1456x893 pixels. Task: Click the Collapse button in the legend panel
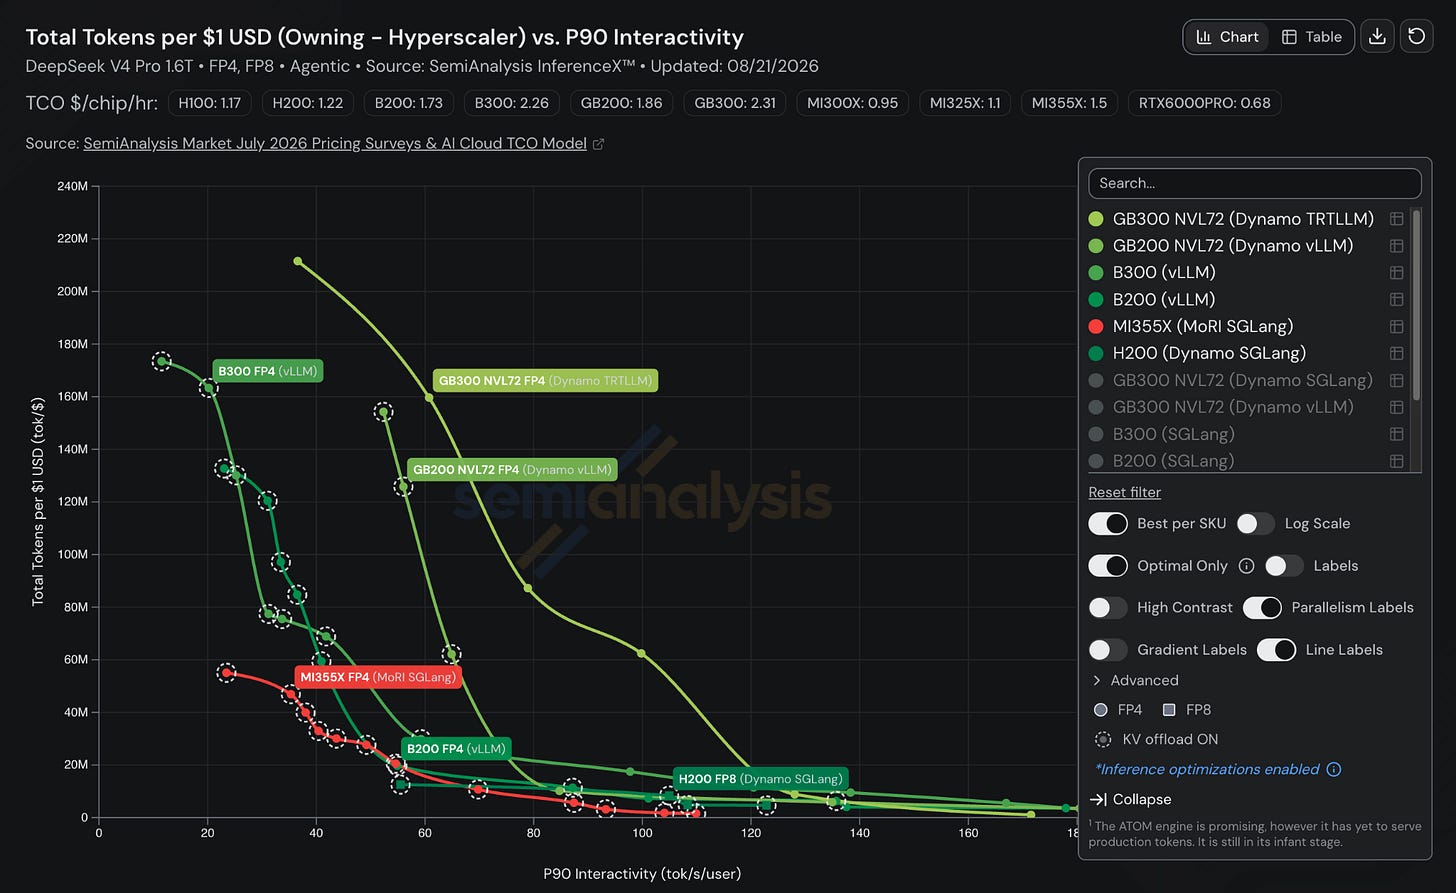pyautogui.click(x=1130, y=799)
